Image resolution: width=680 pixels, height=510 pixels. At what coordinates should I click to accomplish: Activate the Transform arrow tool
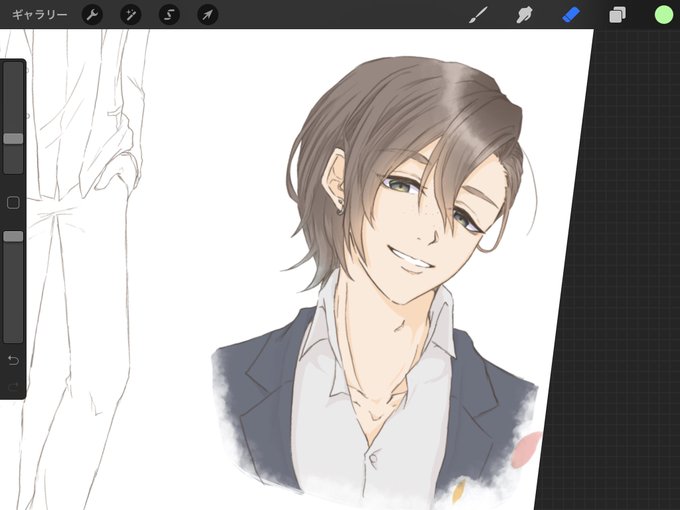[208, 15]
